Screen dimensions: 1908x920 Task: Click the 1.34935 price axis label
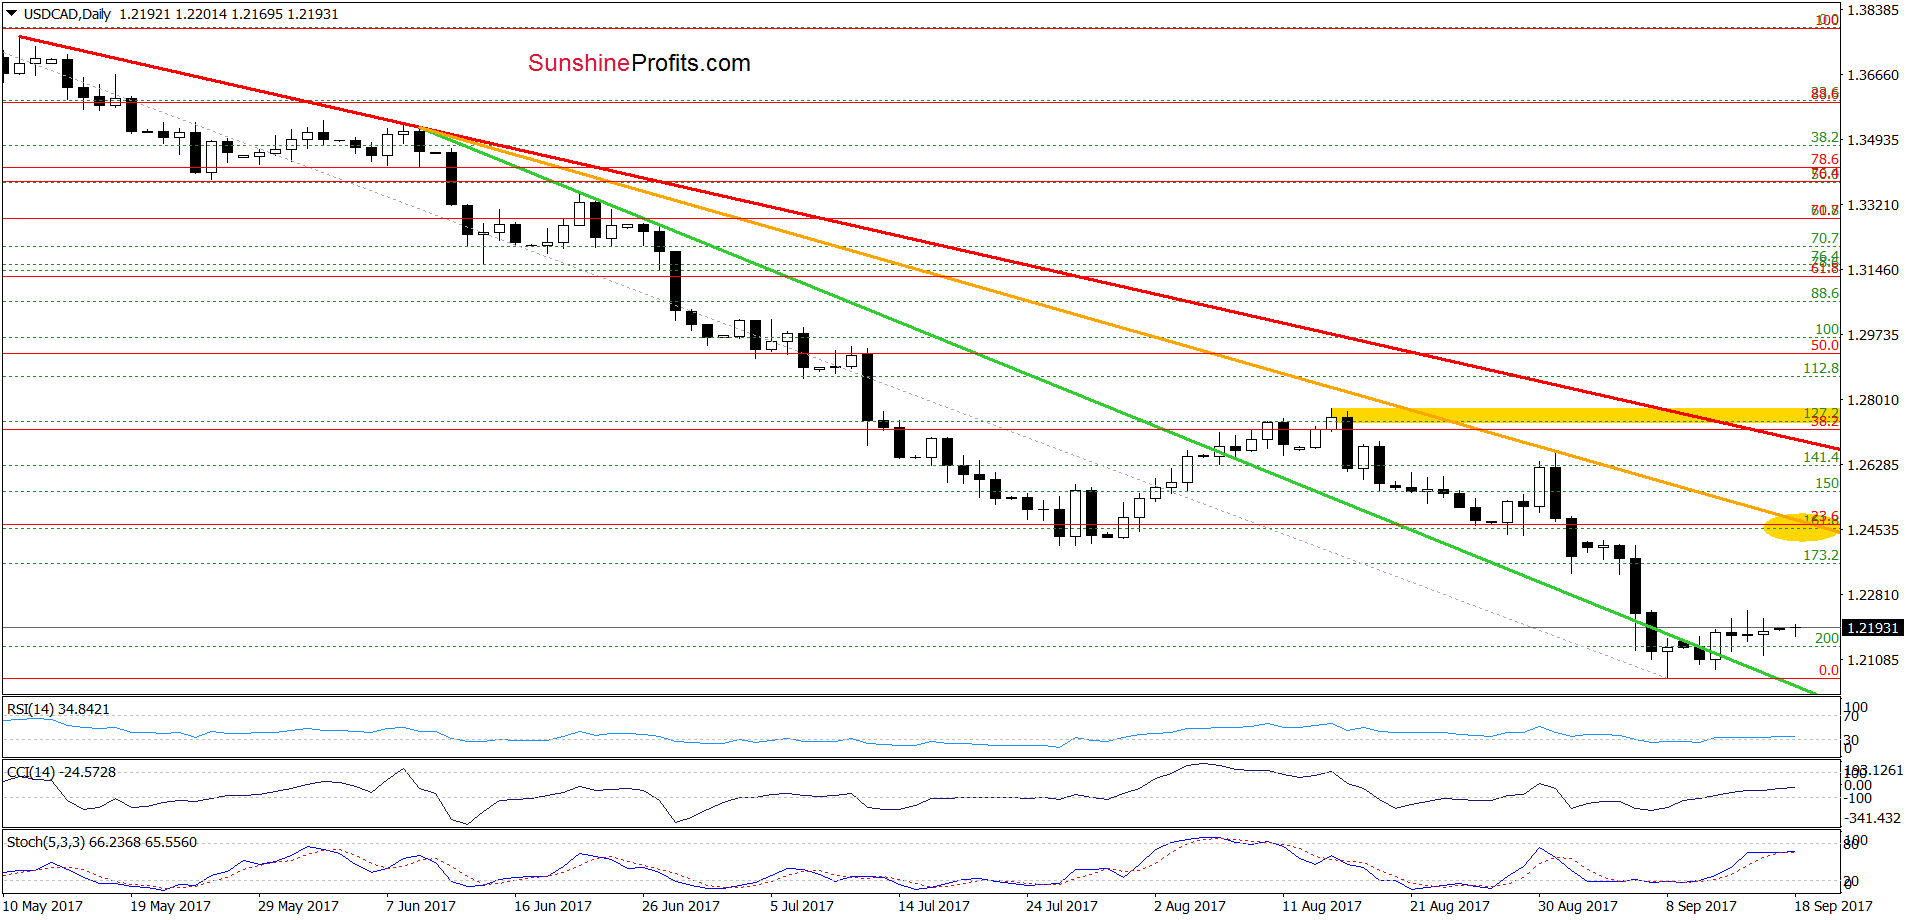(1873, 140)
